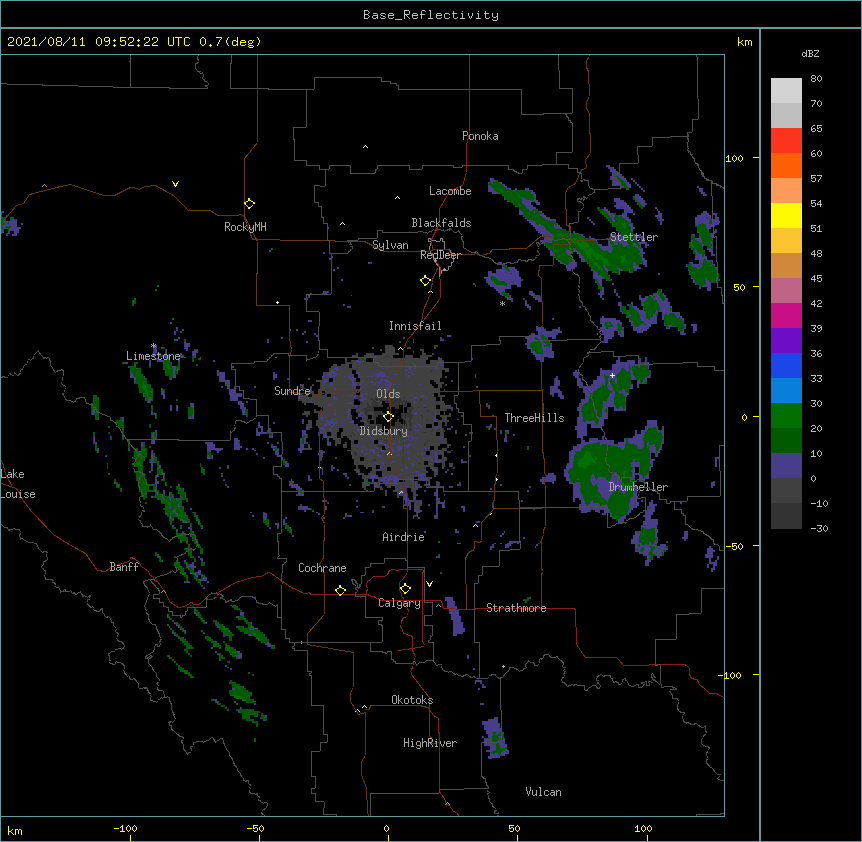Click the Stettler city label
The image size is (862, 842).
[x=633, y=237]
